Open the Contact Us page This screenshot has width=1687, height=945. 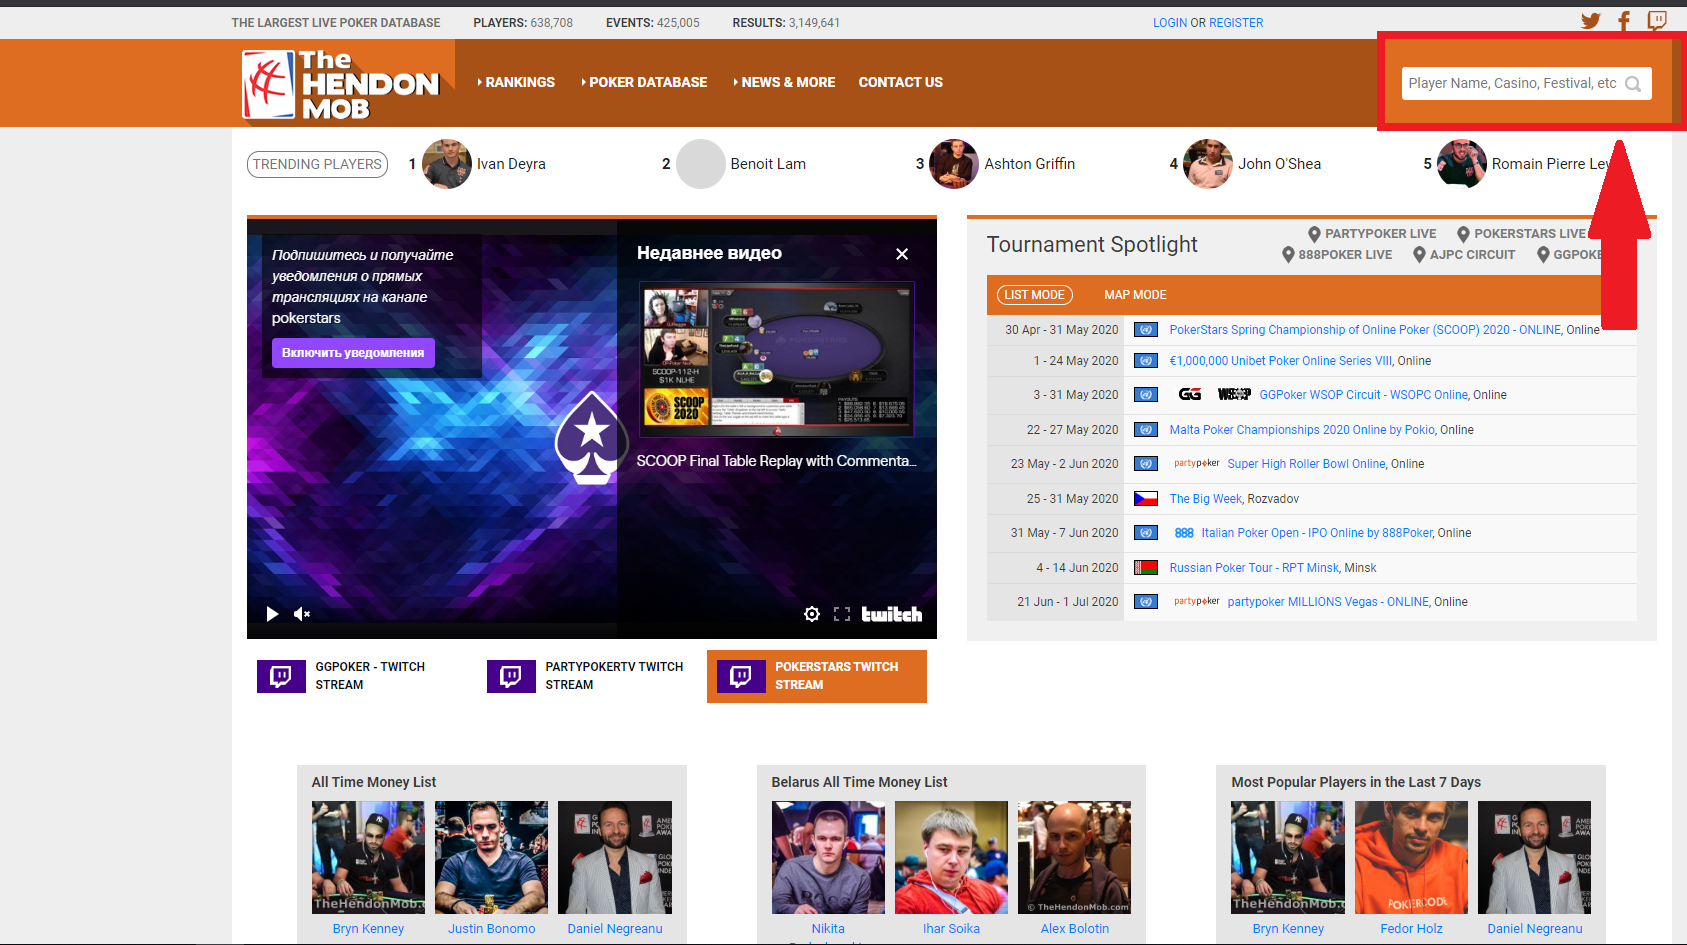[x=900, y=82]
